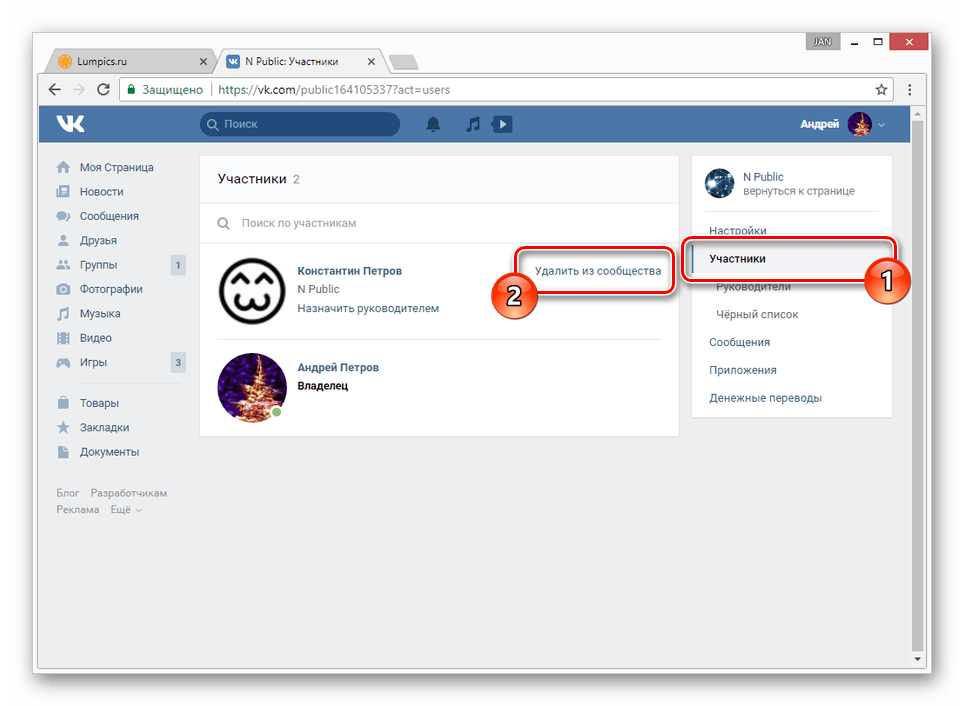Click the Андрей name in header
The height and width of the screenshot is (706, 964).
click(820, 124)
